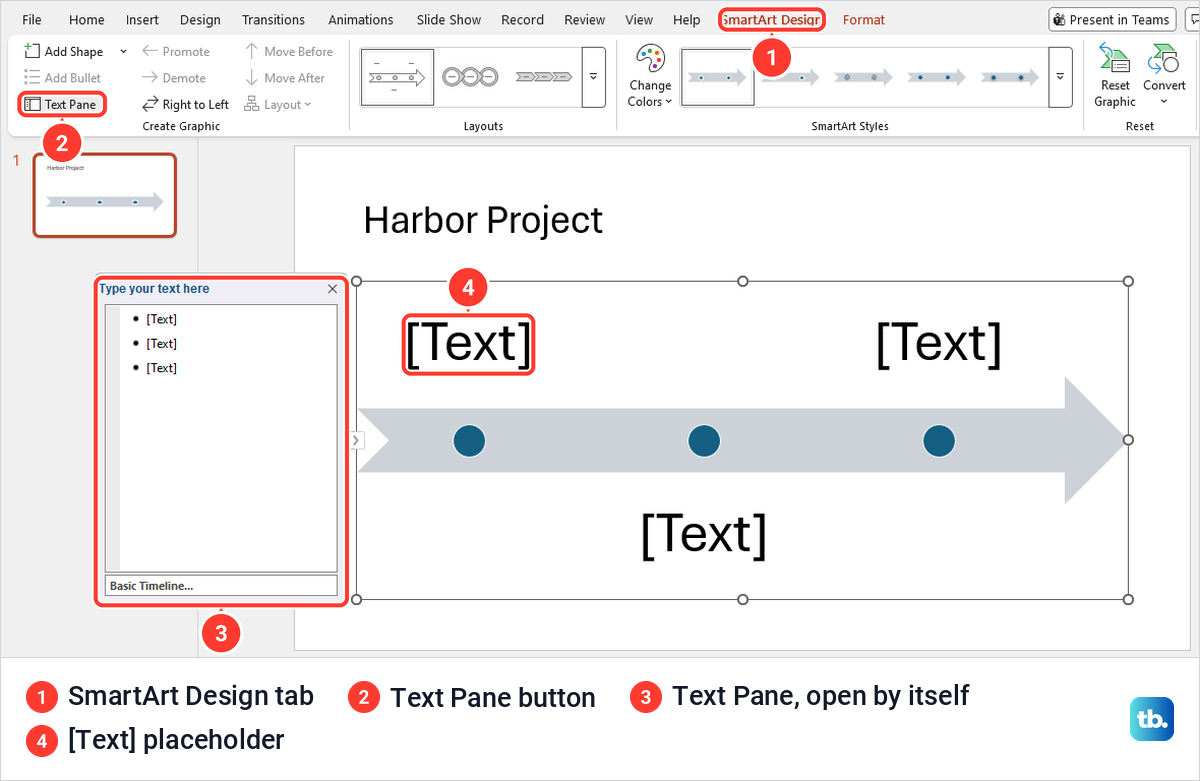Click the Present in Teams button
This screenshot has width=1200, height=781.
point(1111,20)
